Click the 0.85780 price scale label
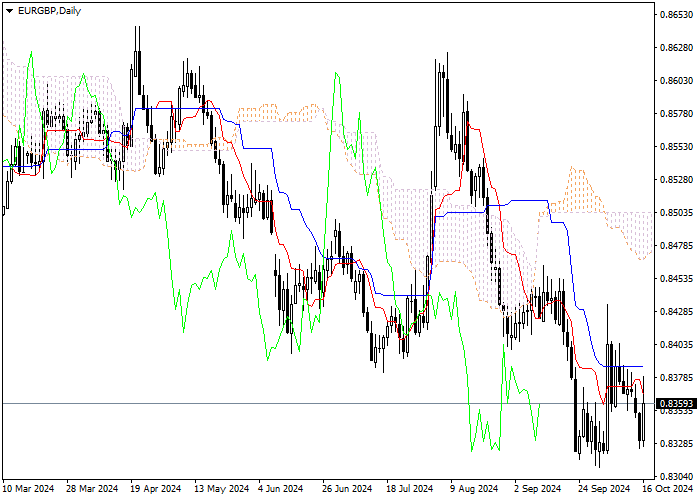This screenshot has height=500, width=700. pyautogui.click(x=677, y=114)
